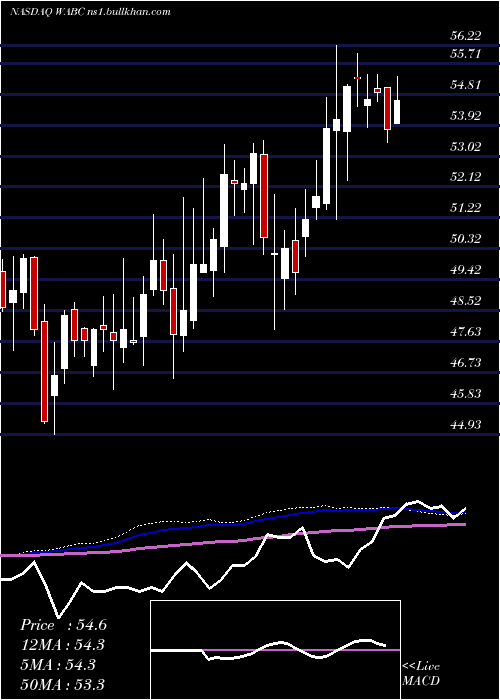This screenshot has width=500, height=700.
Task: Select the 46.73 price axis label
Action: 466,363
